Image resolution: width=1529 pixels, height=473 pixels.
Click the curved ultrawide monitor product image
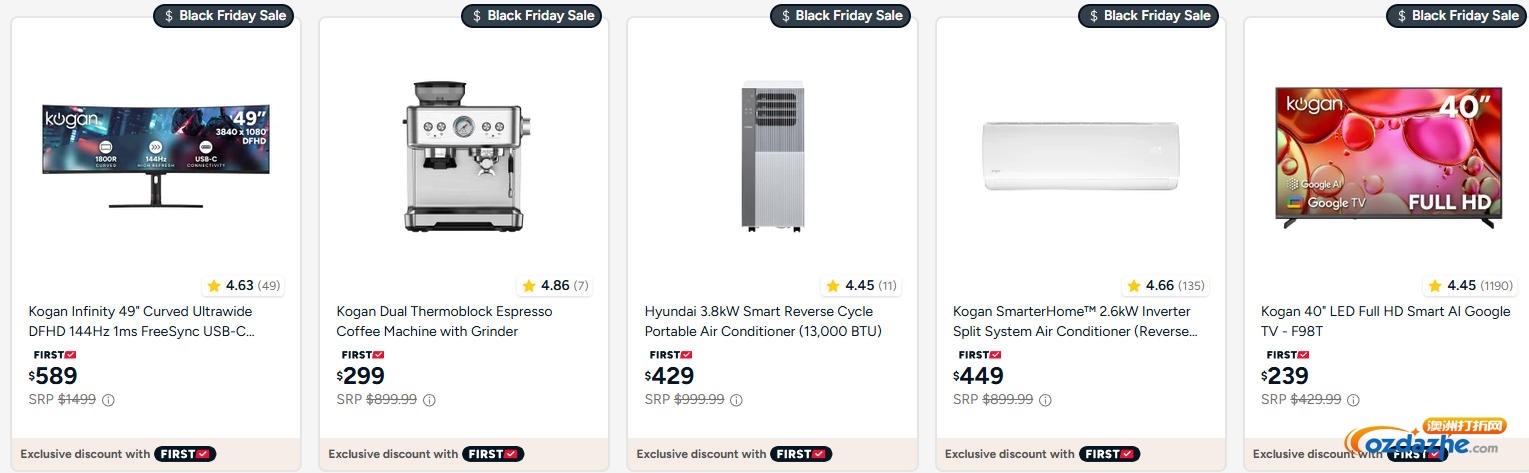point(155,155)
